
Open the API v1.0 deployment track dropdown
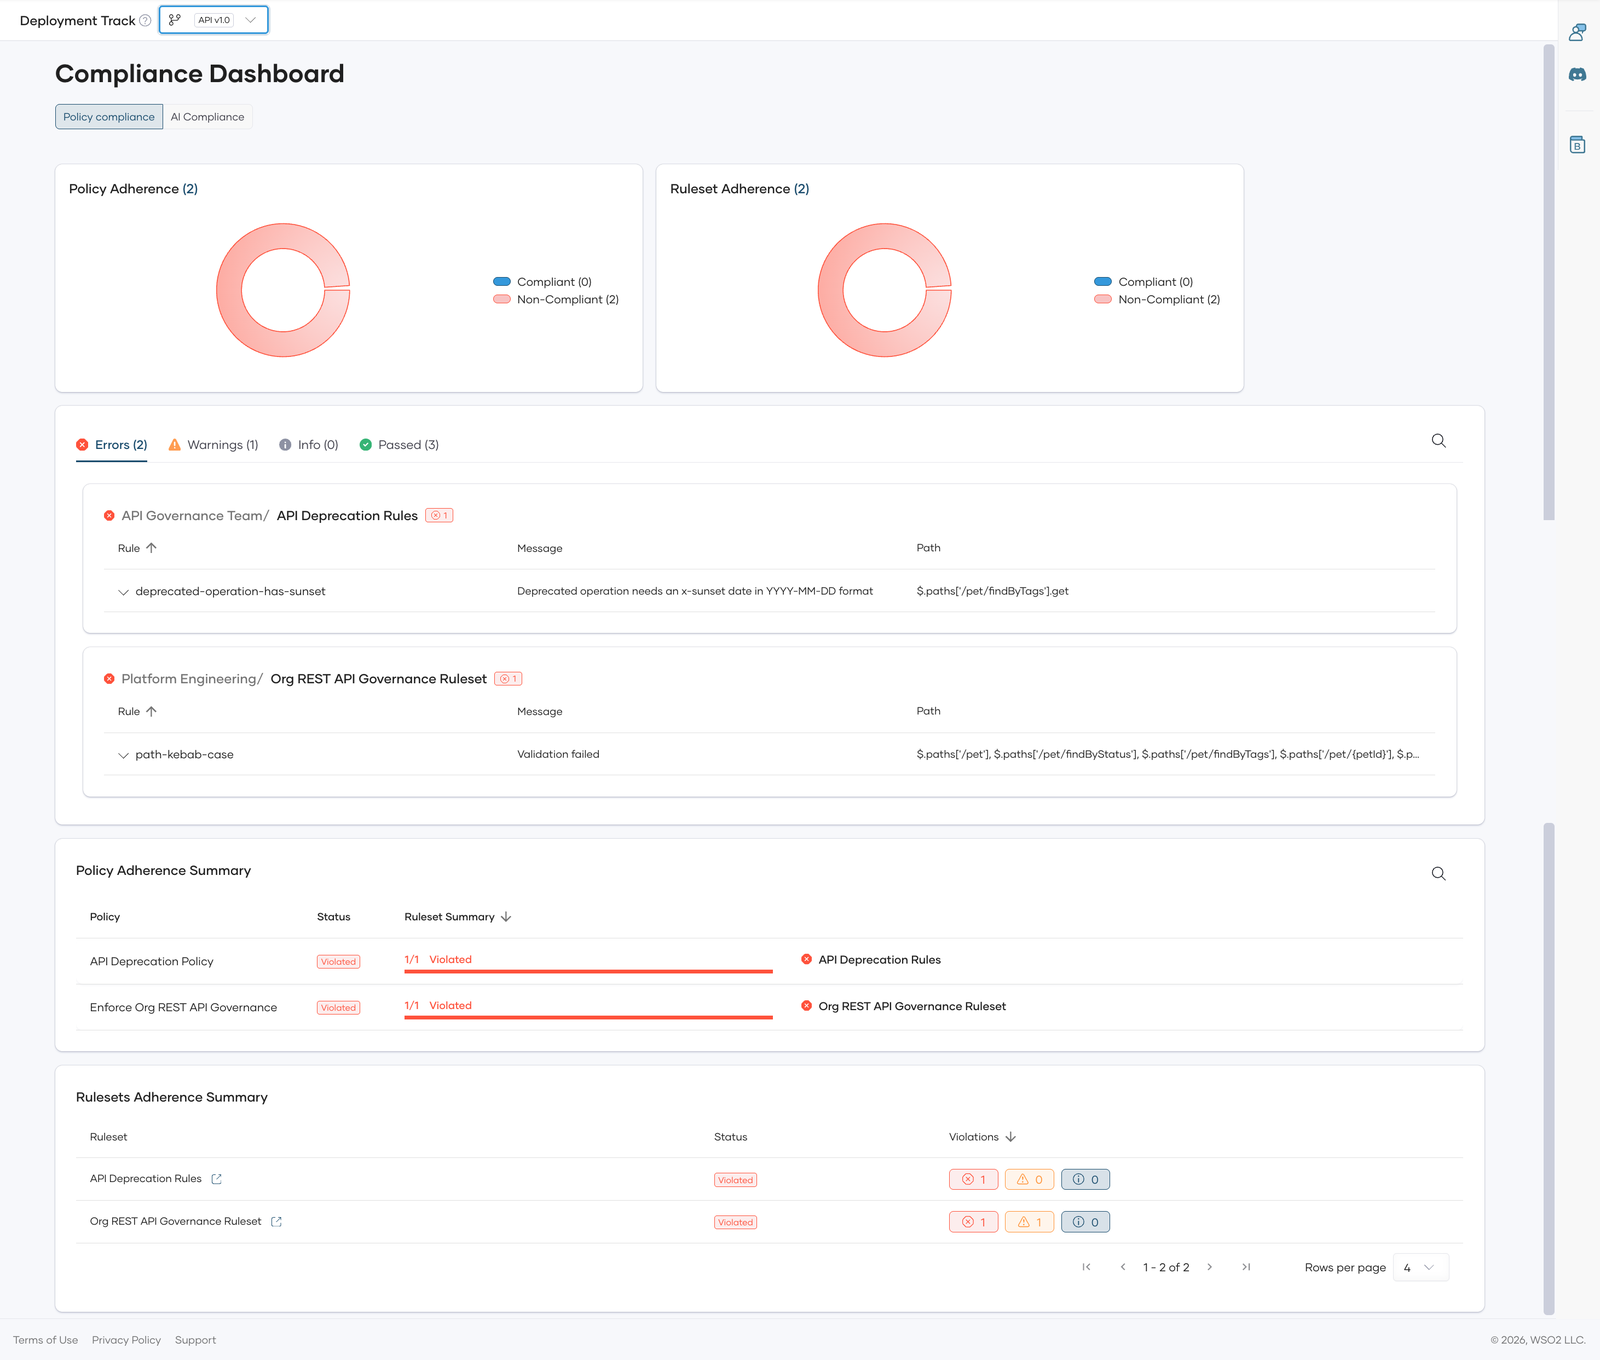(x=214, y=20)
